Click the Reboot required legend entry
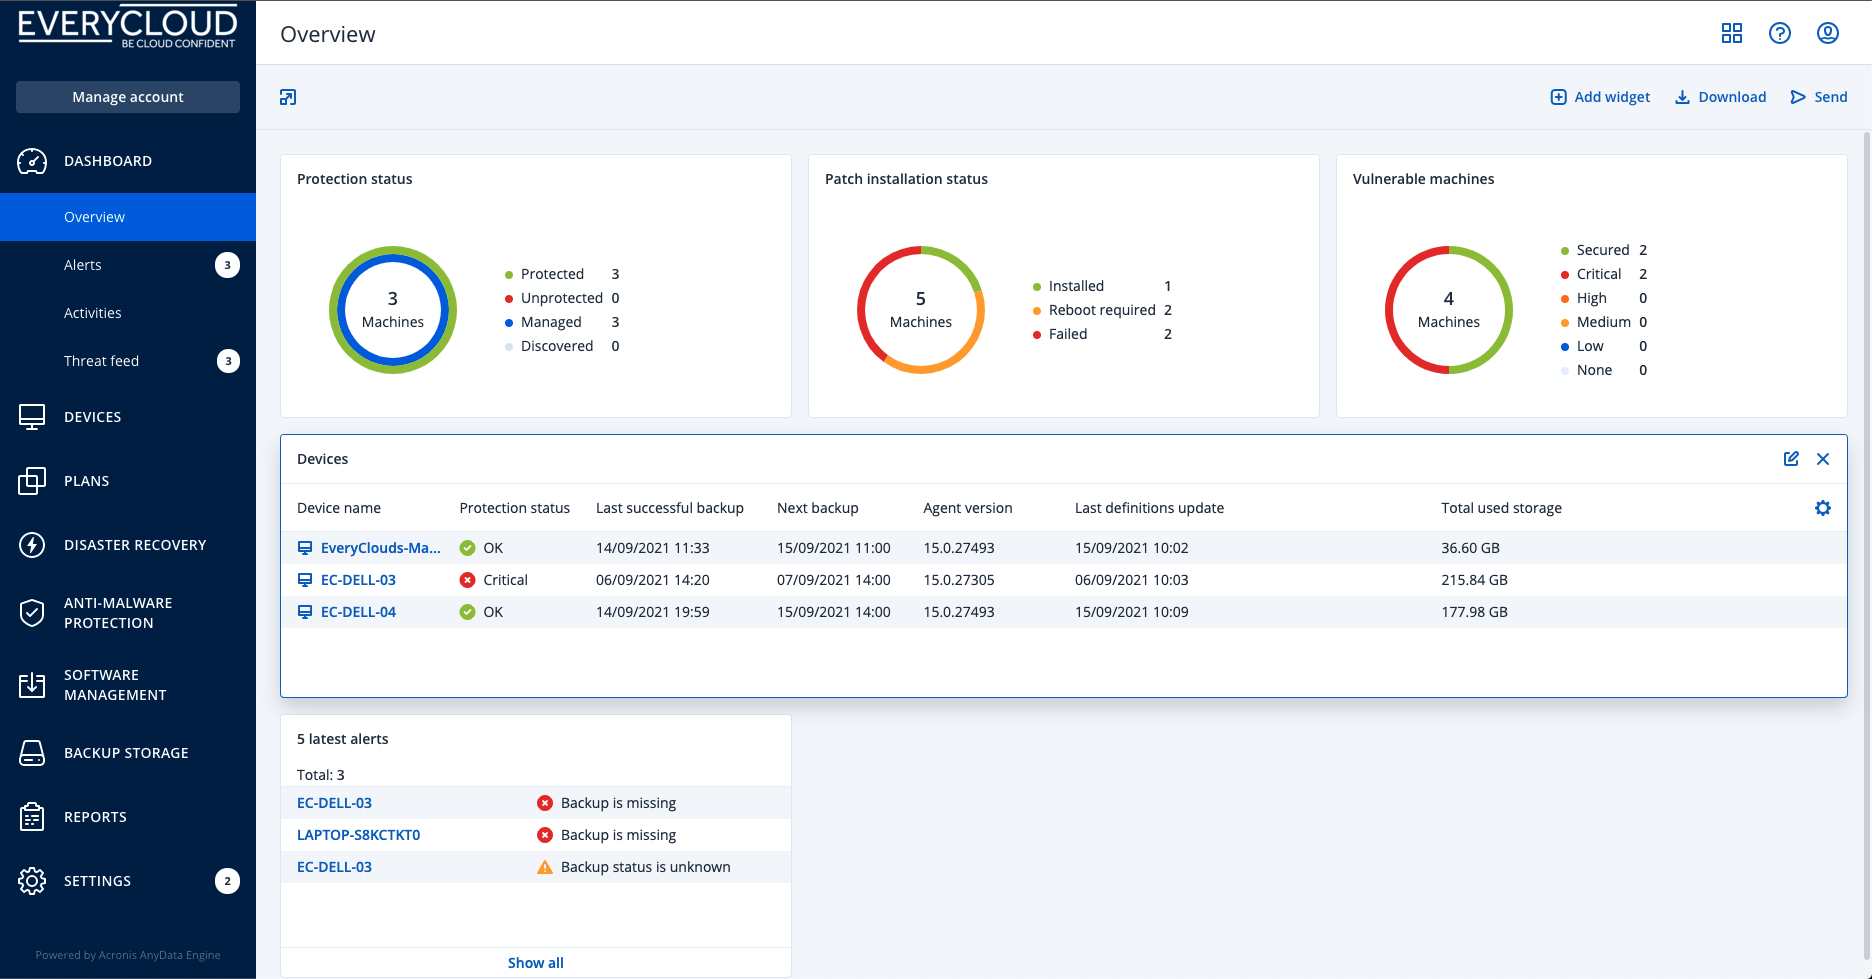Viewport: 1872px width, 979px height. [1102, 310]
